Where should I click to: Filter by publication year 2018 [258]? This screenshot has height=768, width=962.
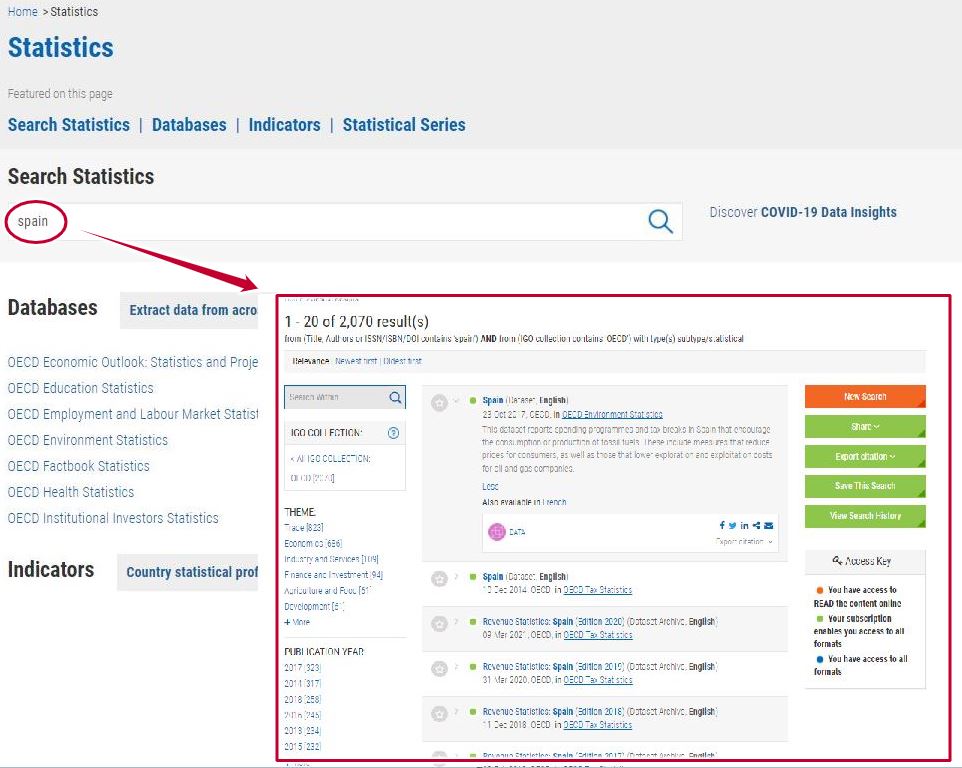(302, 699)
